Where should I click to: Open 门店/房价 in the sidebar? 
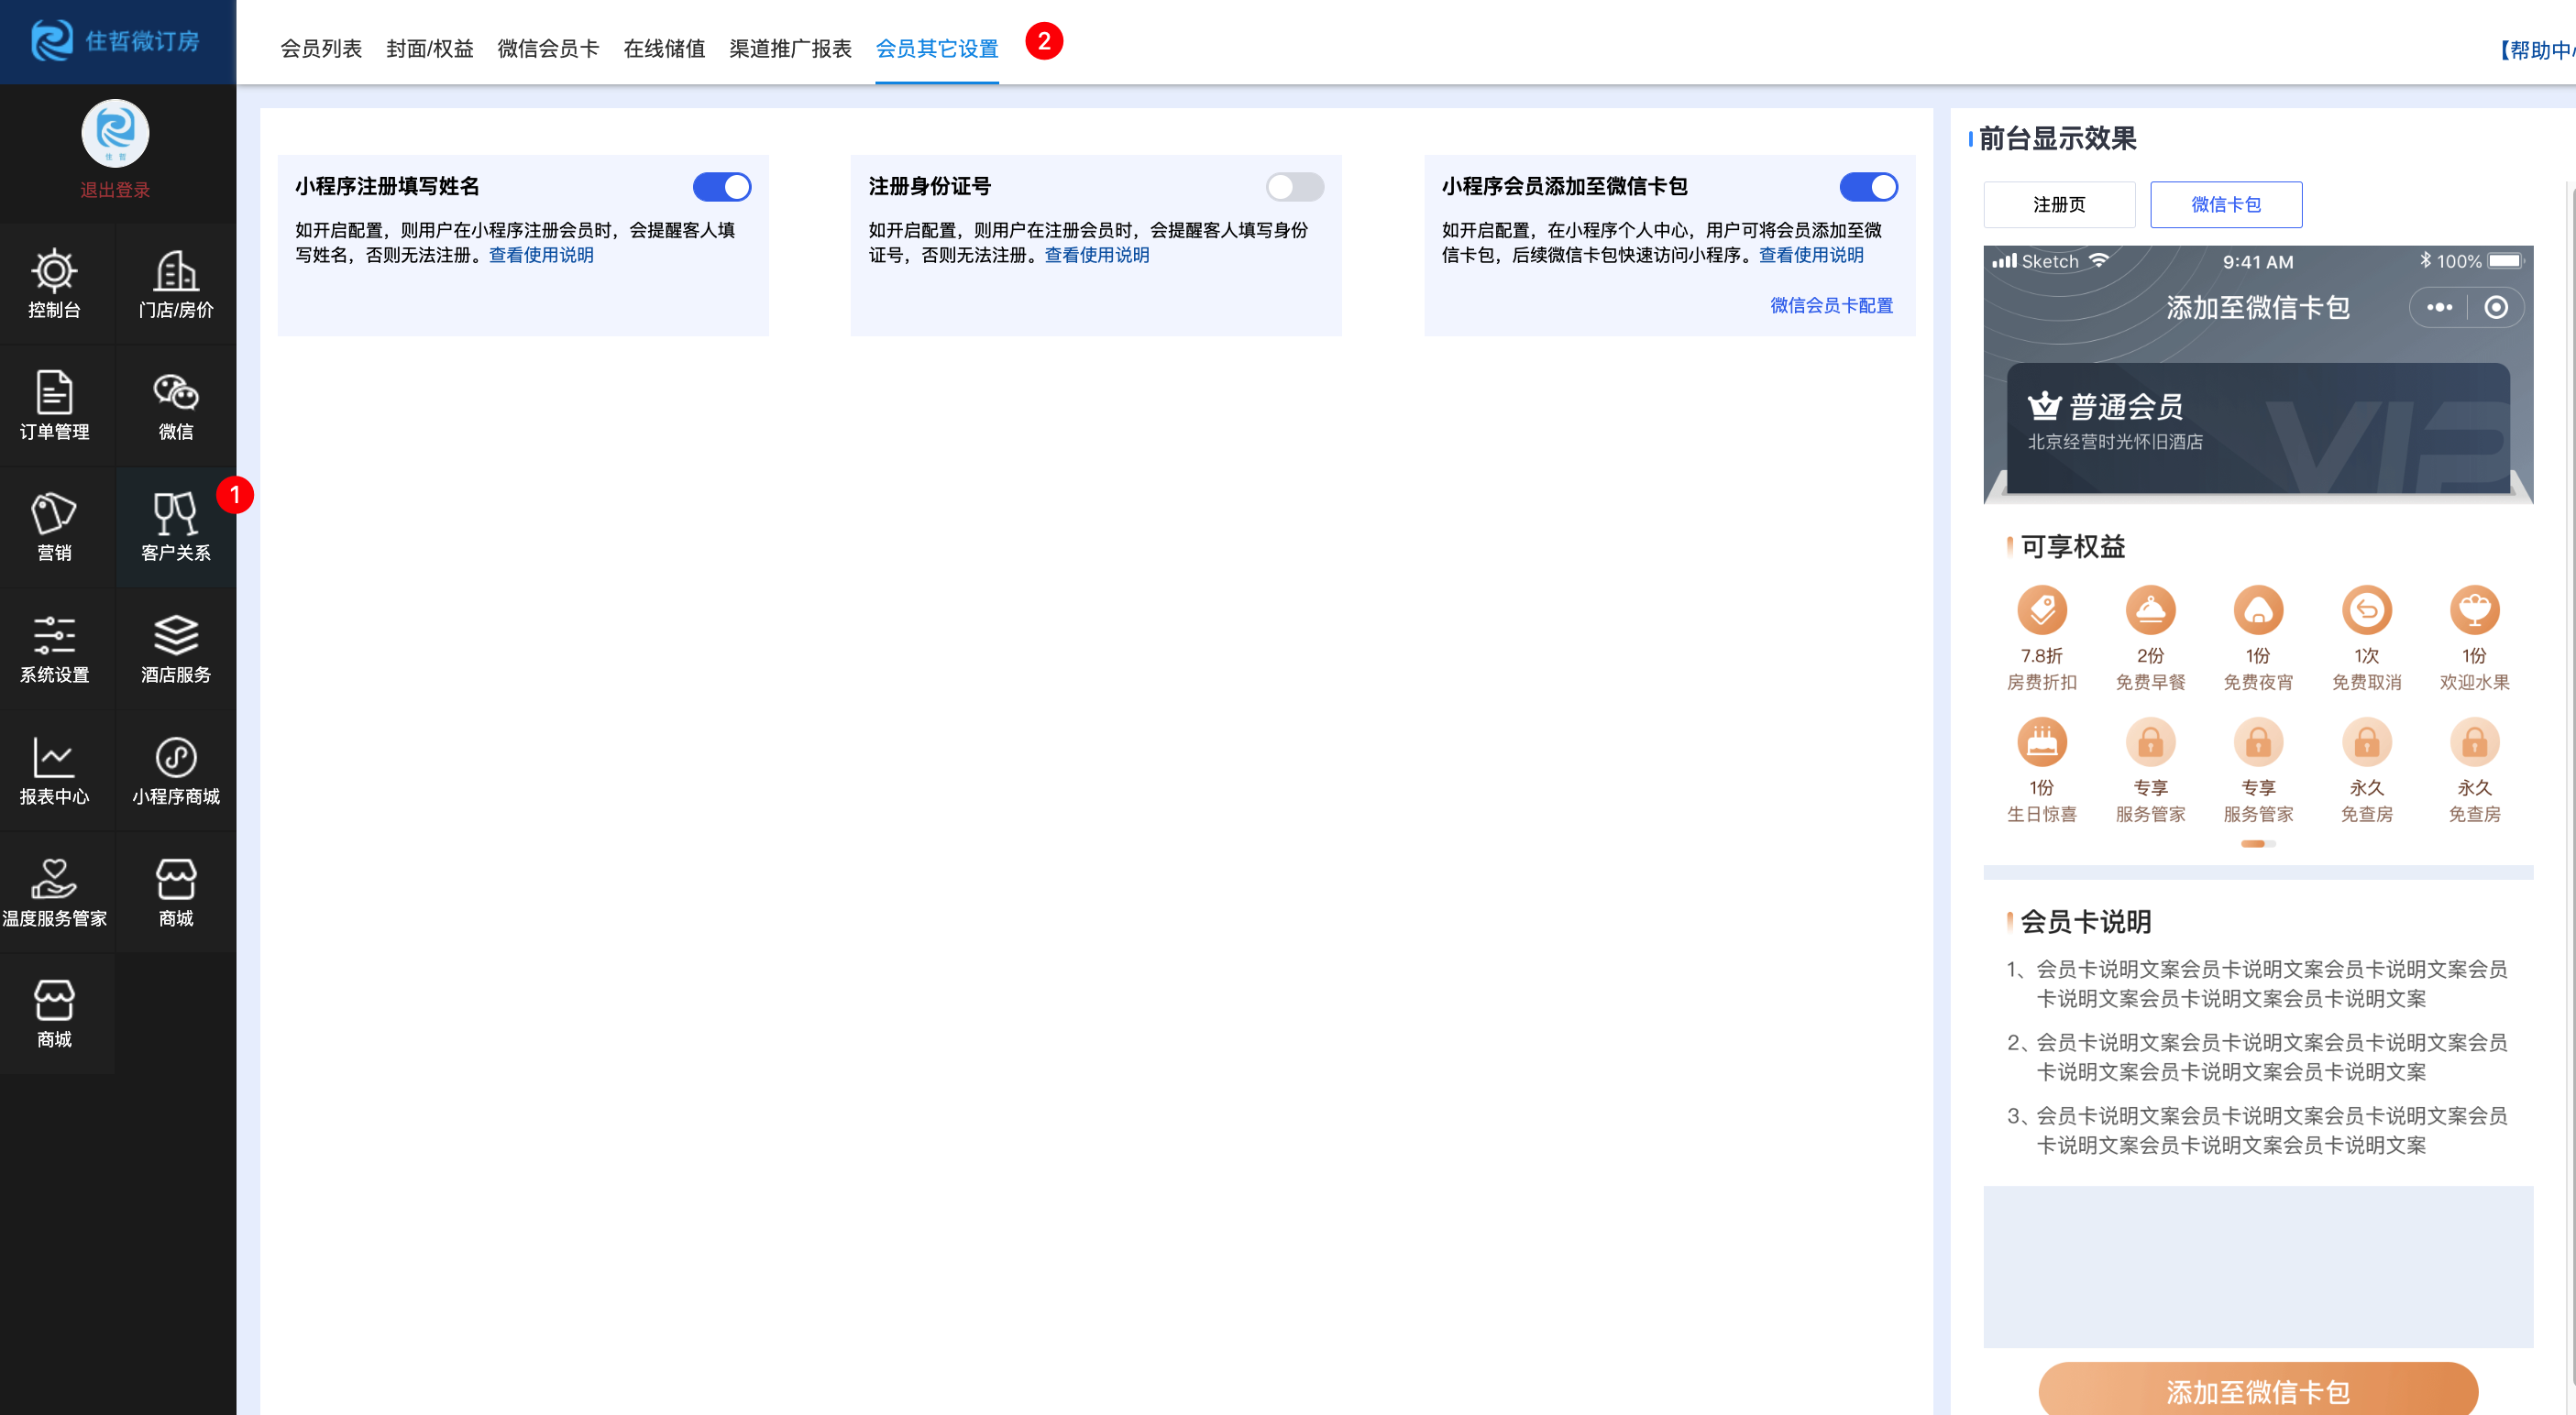pyautogui.click(x=175, y=283)
